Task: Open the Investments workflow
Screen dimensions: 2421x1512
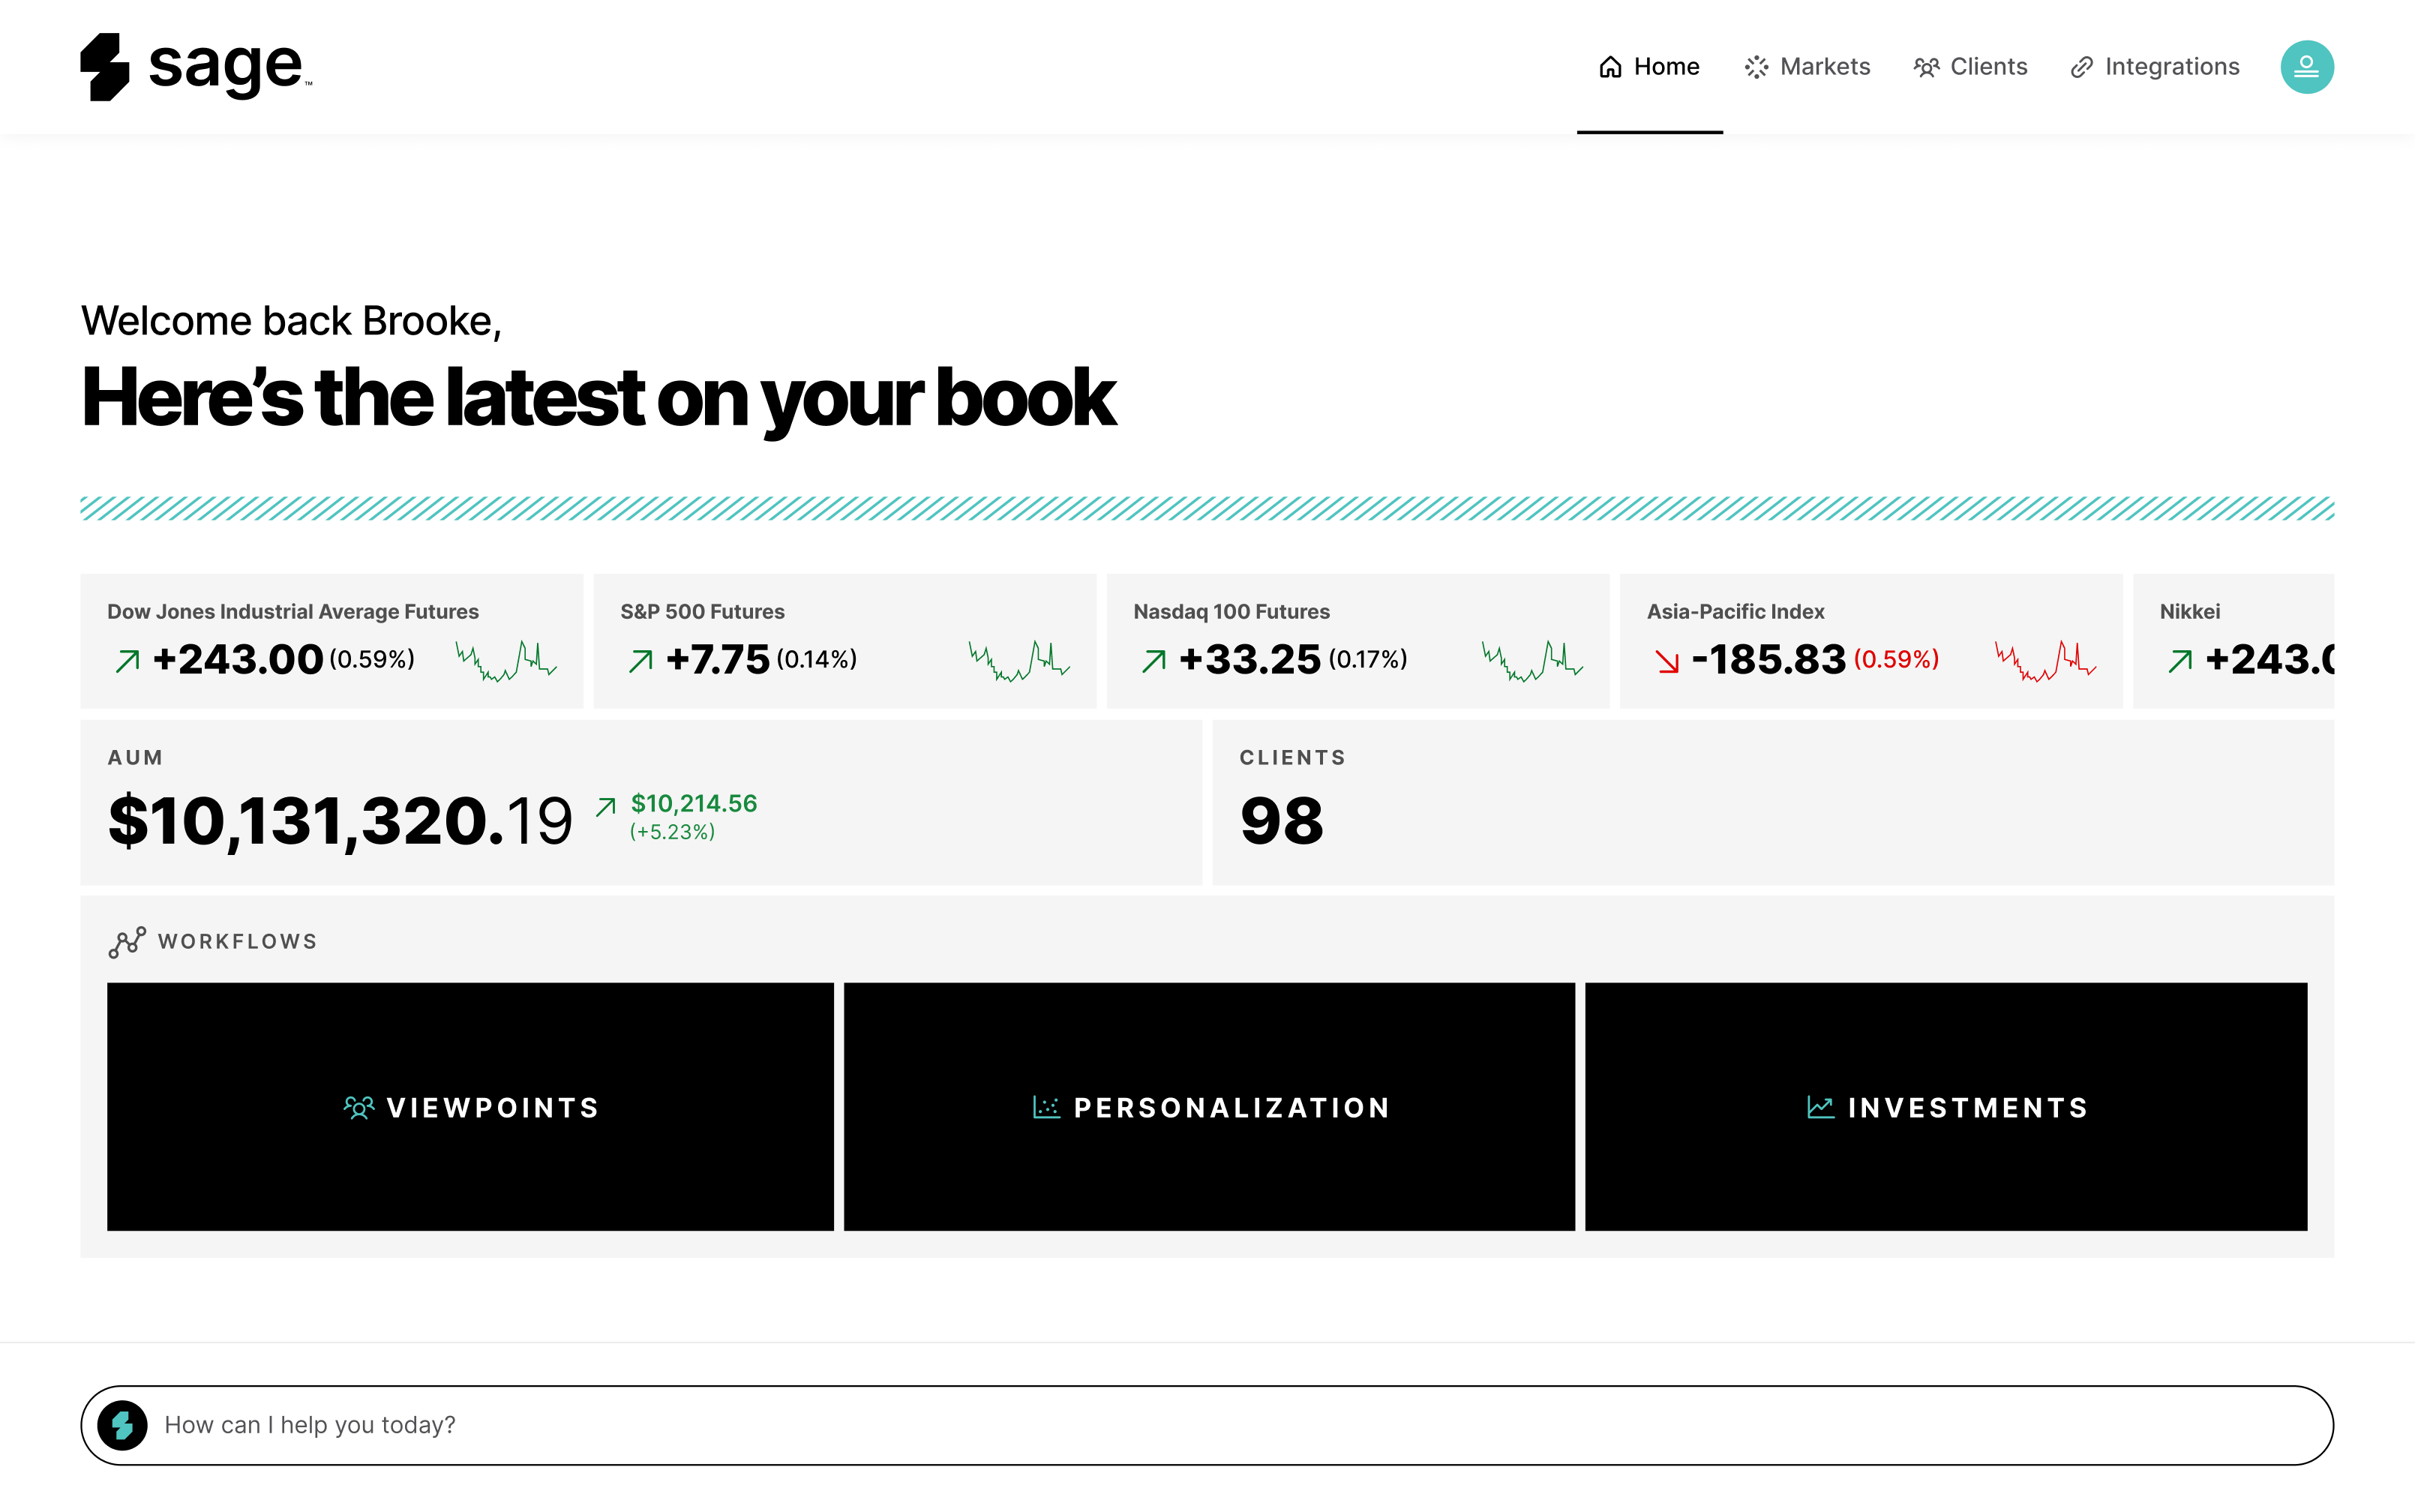Action: coord(1946,1106)
